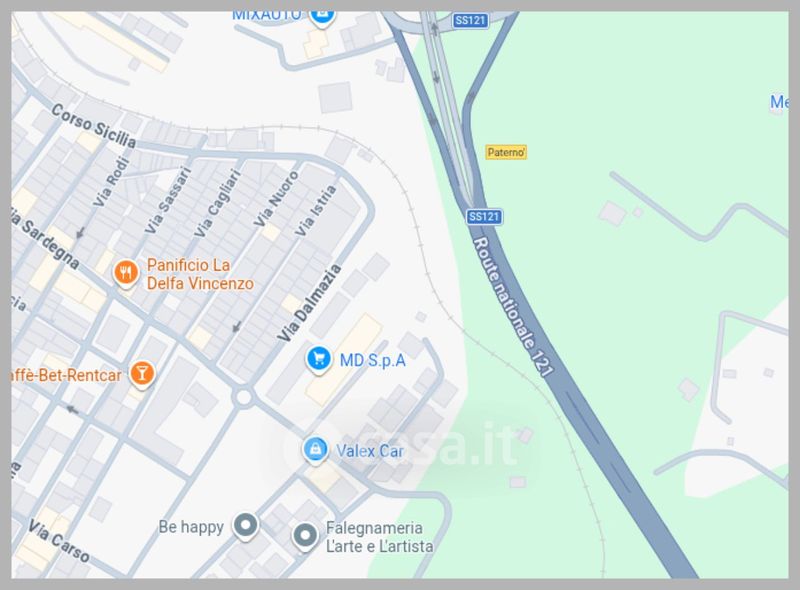
Task: Select the Via Cagliari street label
Action: (217, 203)
